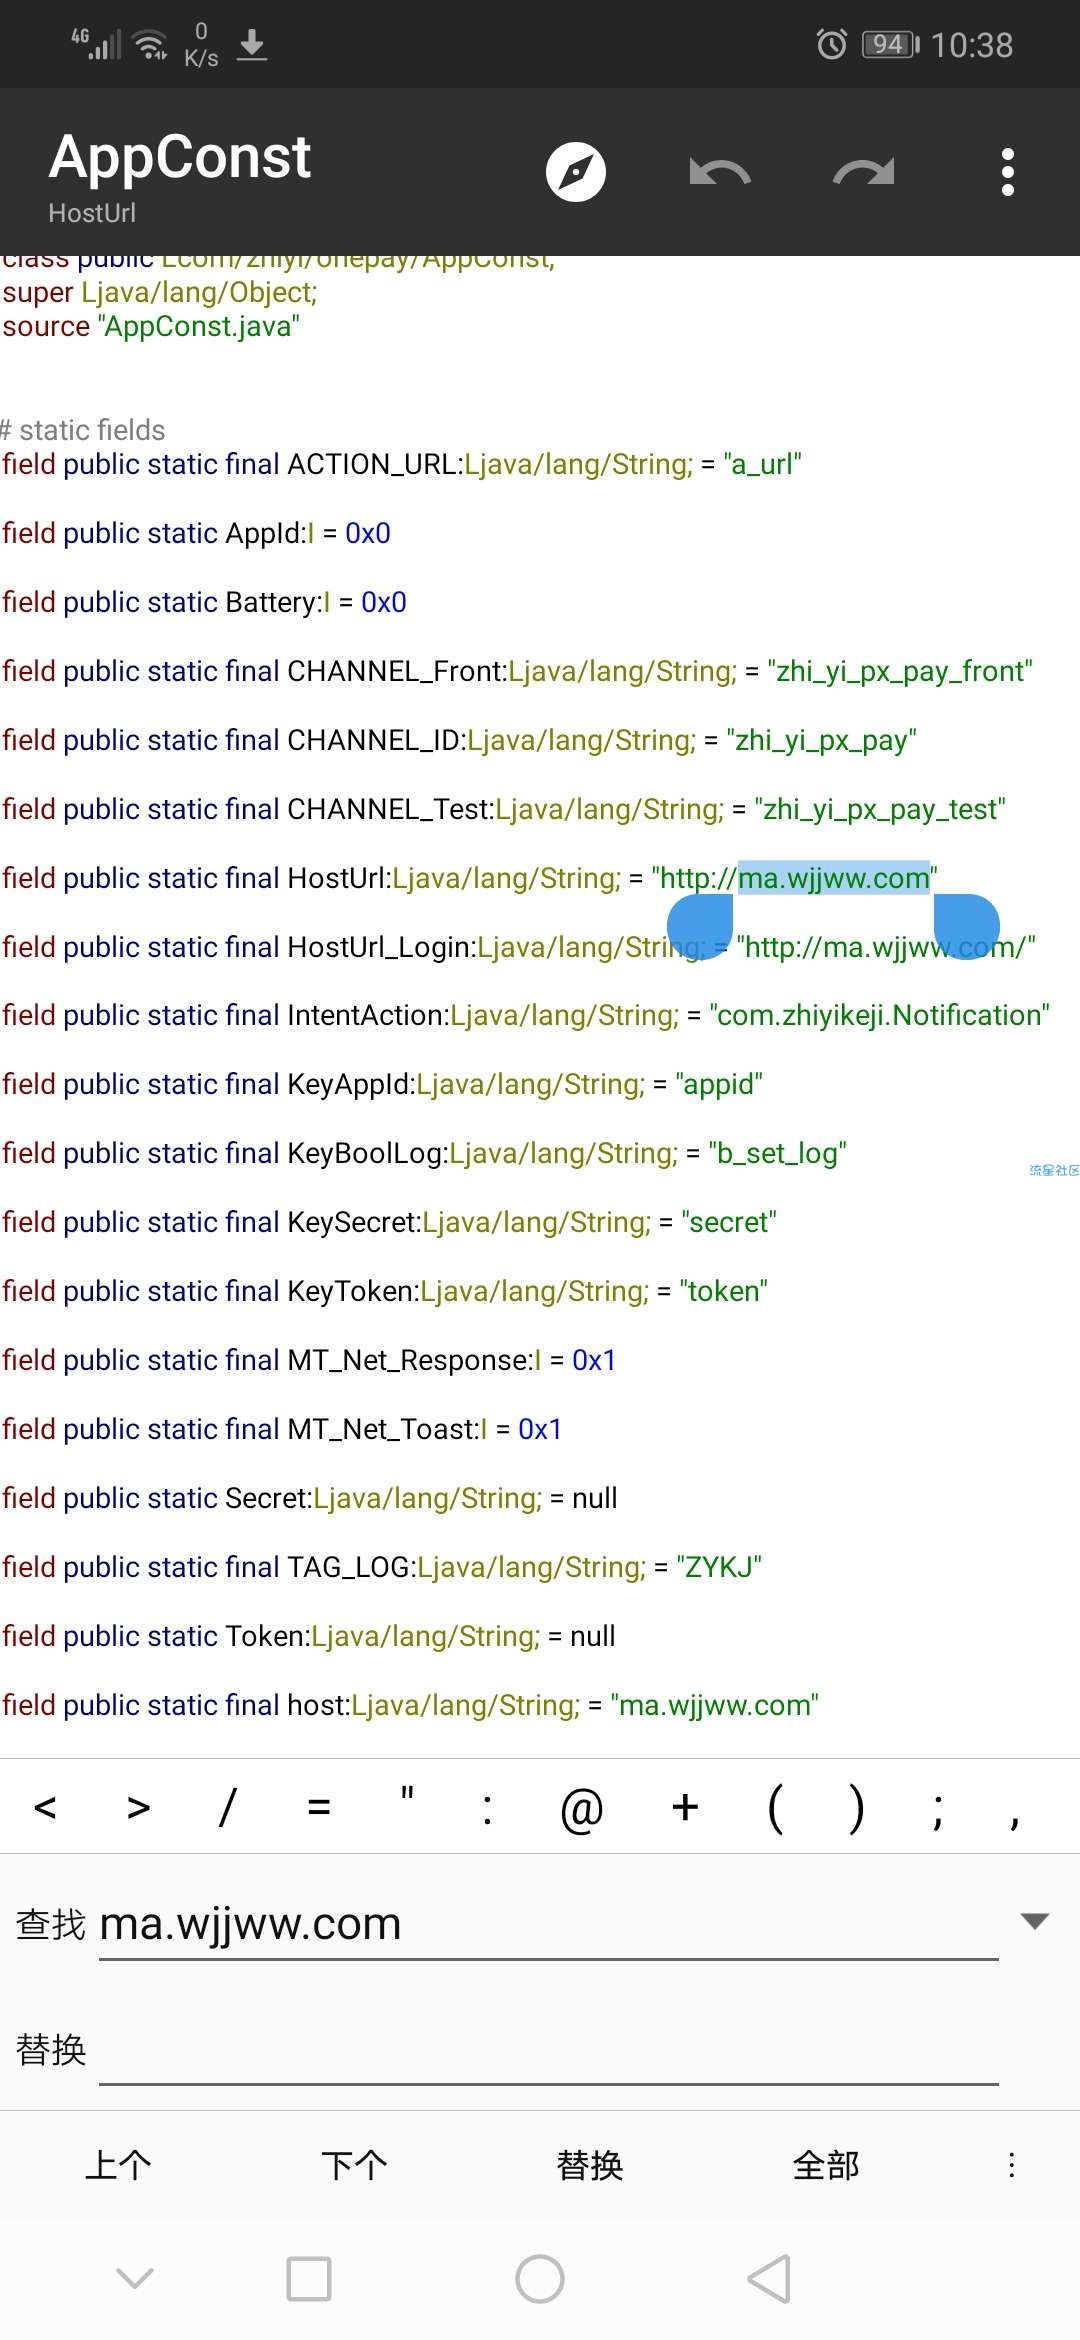
Task: Tap the MT_Net_Toast field line
Action: [x=281, y=1429]
